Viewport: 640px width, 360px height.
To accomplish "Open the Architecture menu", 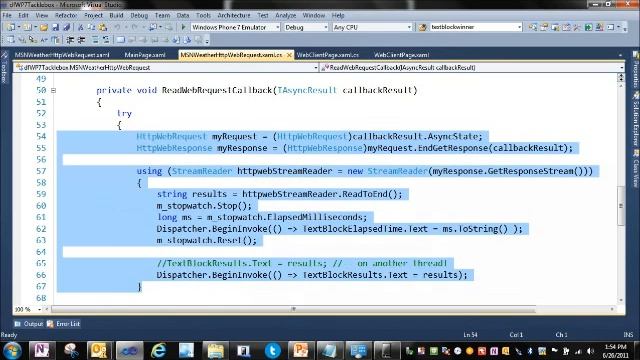I will (x=234, y=16).
